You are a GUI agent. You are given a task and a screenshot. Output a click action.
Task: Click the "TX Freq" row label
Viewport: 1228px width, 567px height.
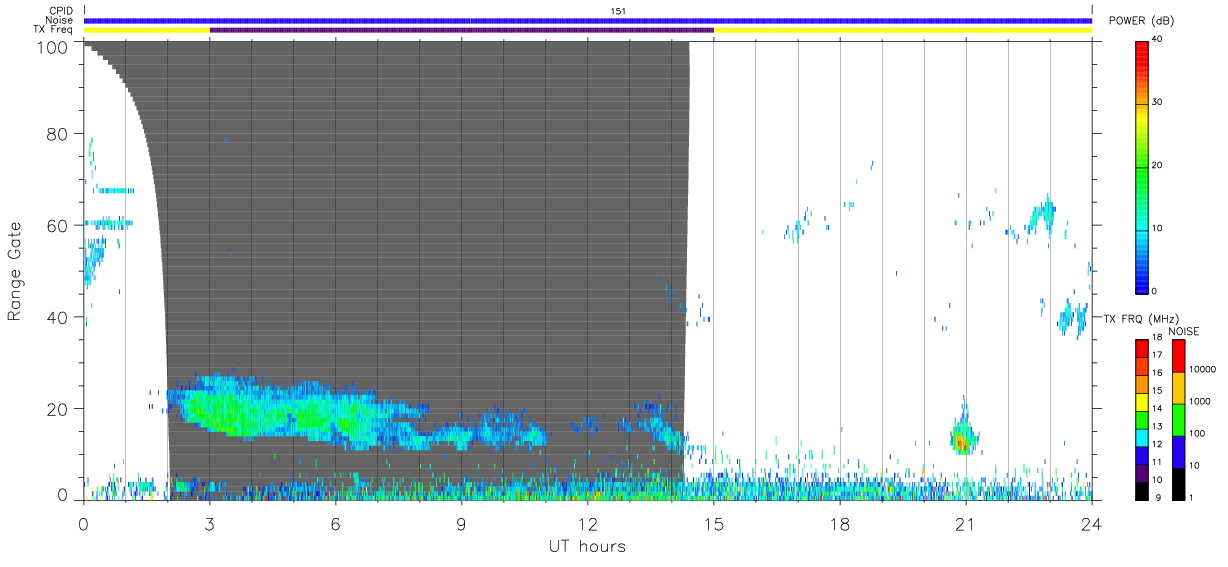pyautogui.click(x=54, y=30)
